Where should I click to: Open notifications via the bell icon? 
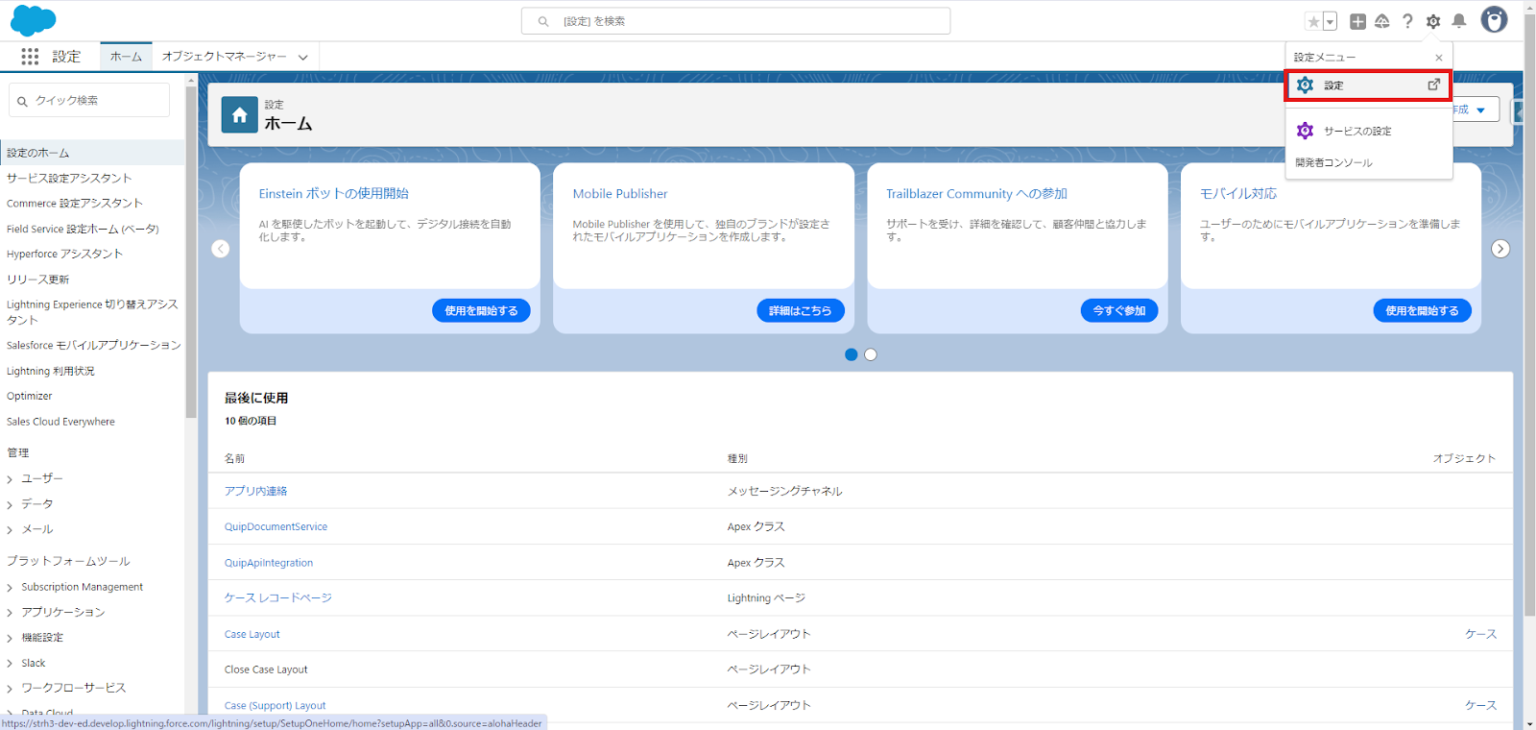tap(1461, 20)
